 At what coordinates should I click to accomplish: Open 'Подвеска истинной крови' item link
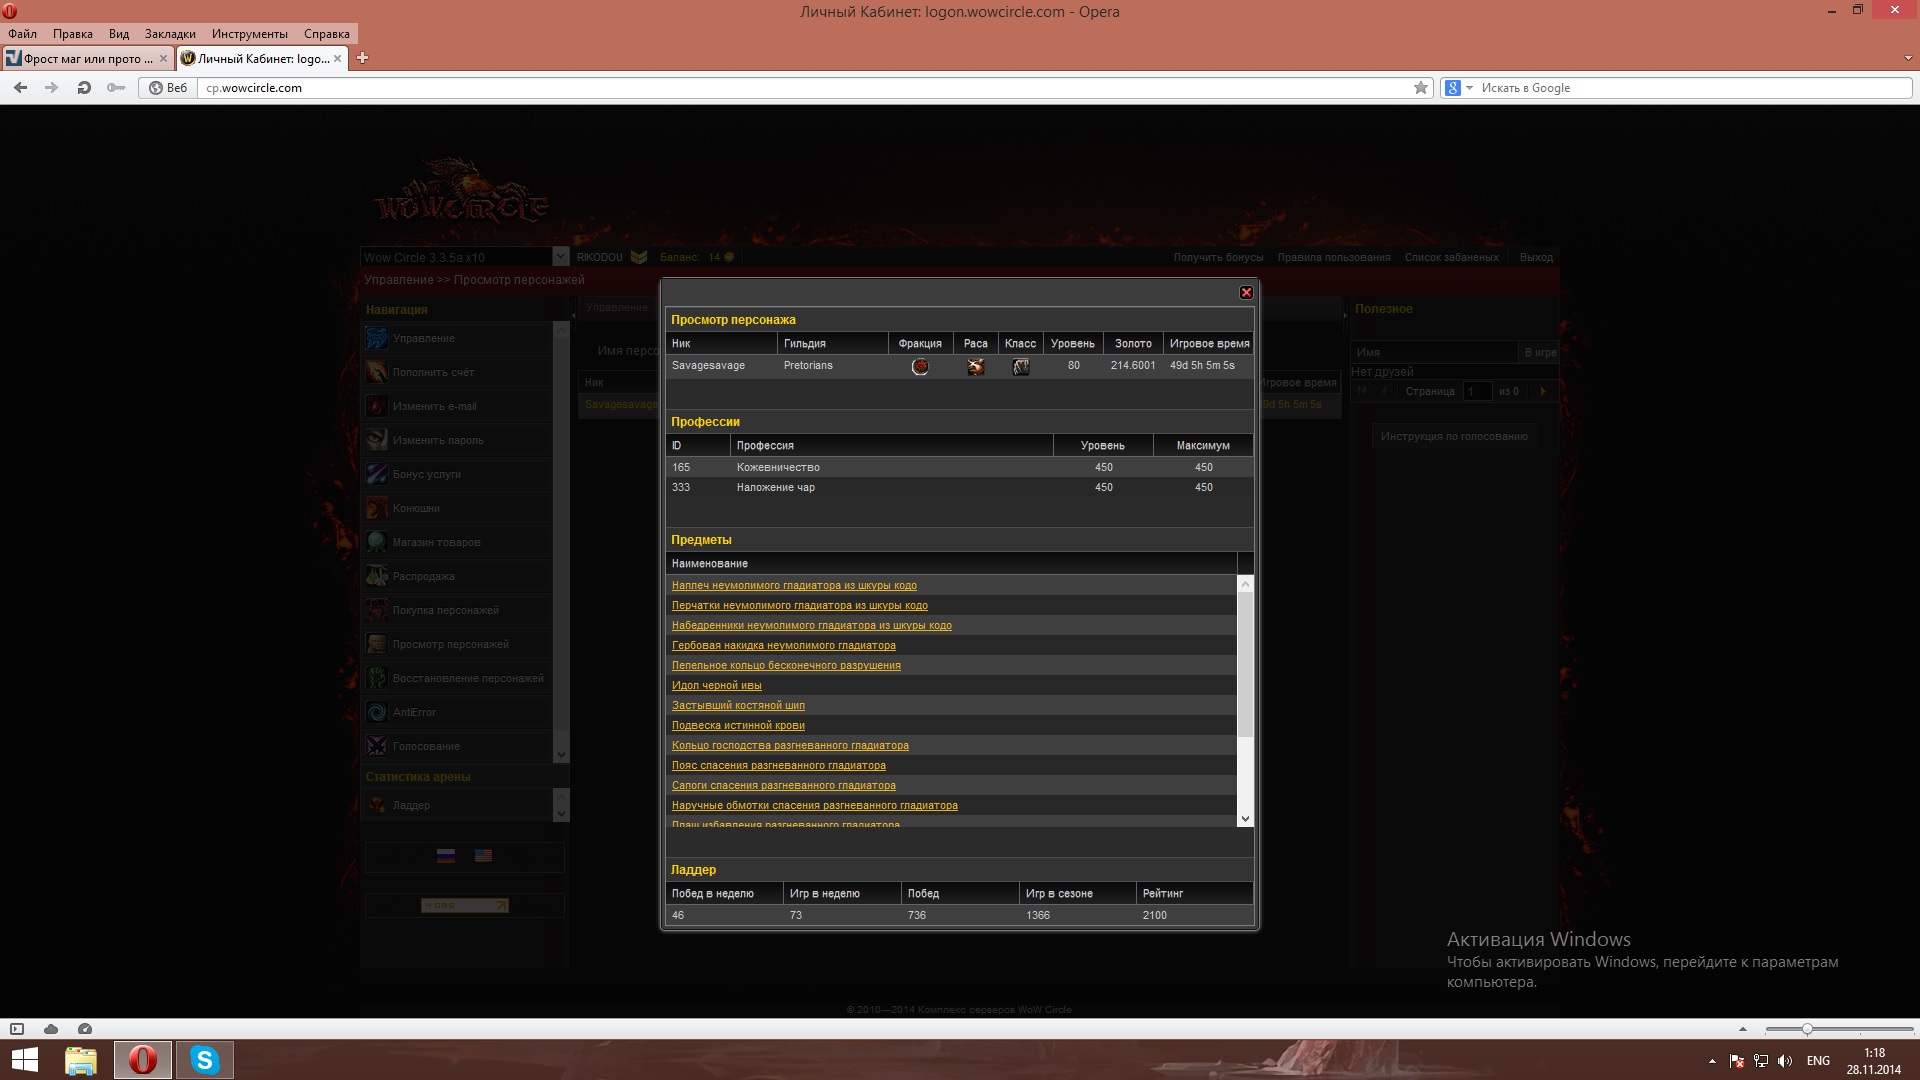(738, 726)
